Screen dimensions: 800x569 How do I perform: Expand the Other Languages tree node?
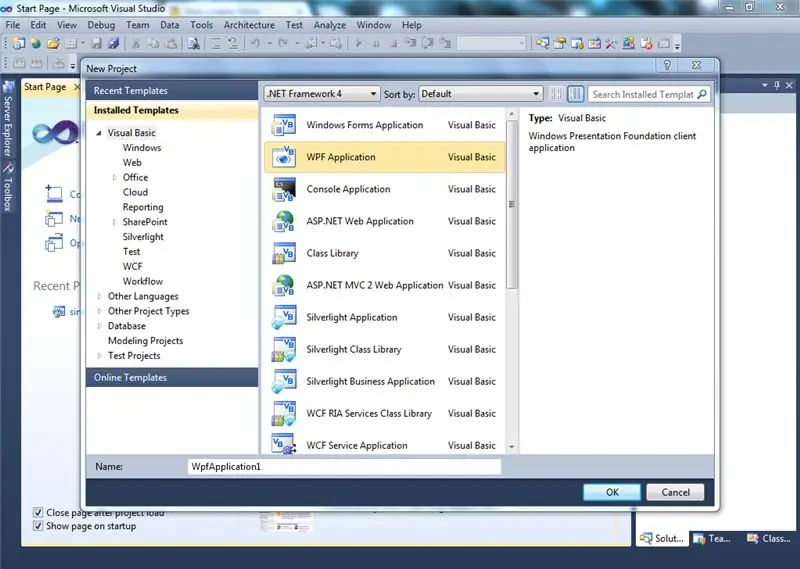pyautogui.click(x=99, y=296)
